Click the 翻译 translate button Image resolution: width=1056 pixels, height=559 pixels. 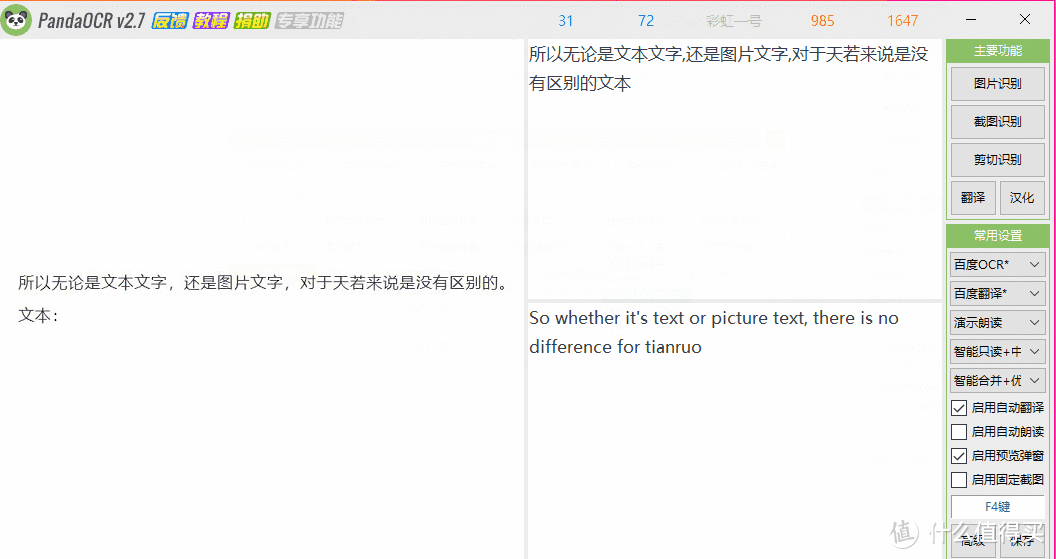(973, 197)
